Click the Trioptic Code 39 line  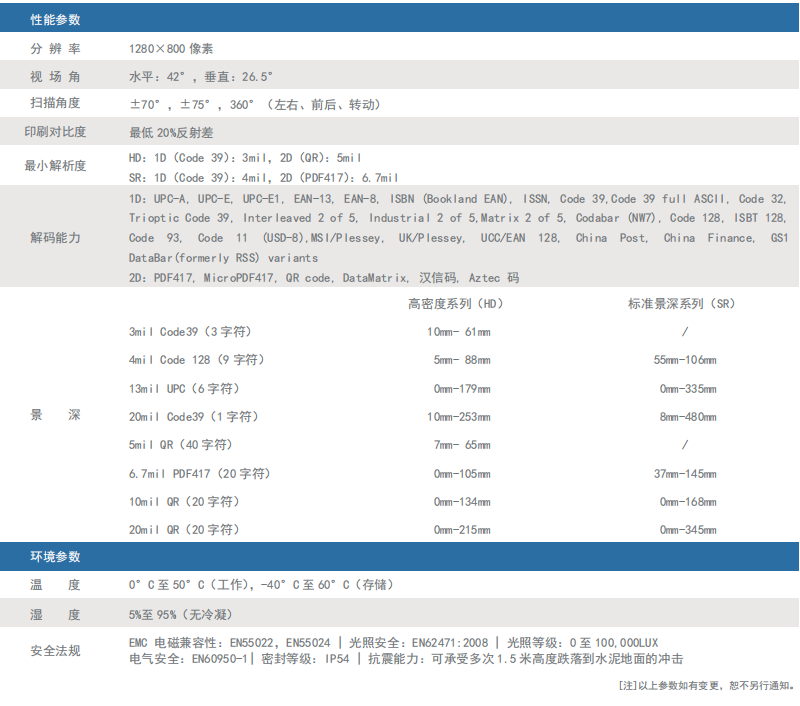[458, 218]
